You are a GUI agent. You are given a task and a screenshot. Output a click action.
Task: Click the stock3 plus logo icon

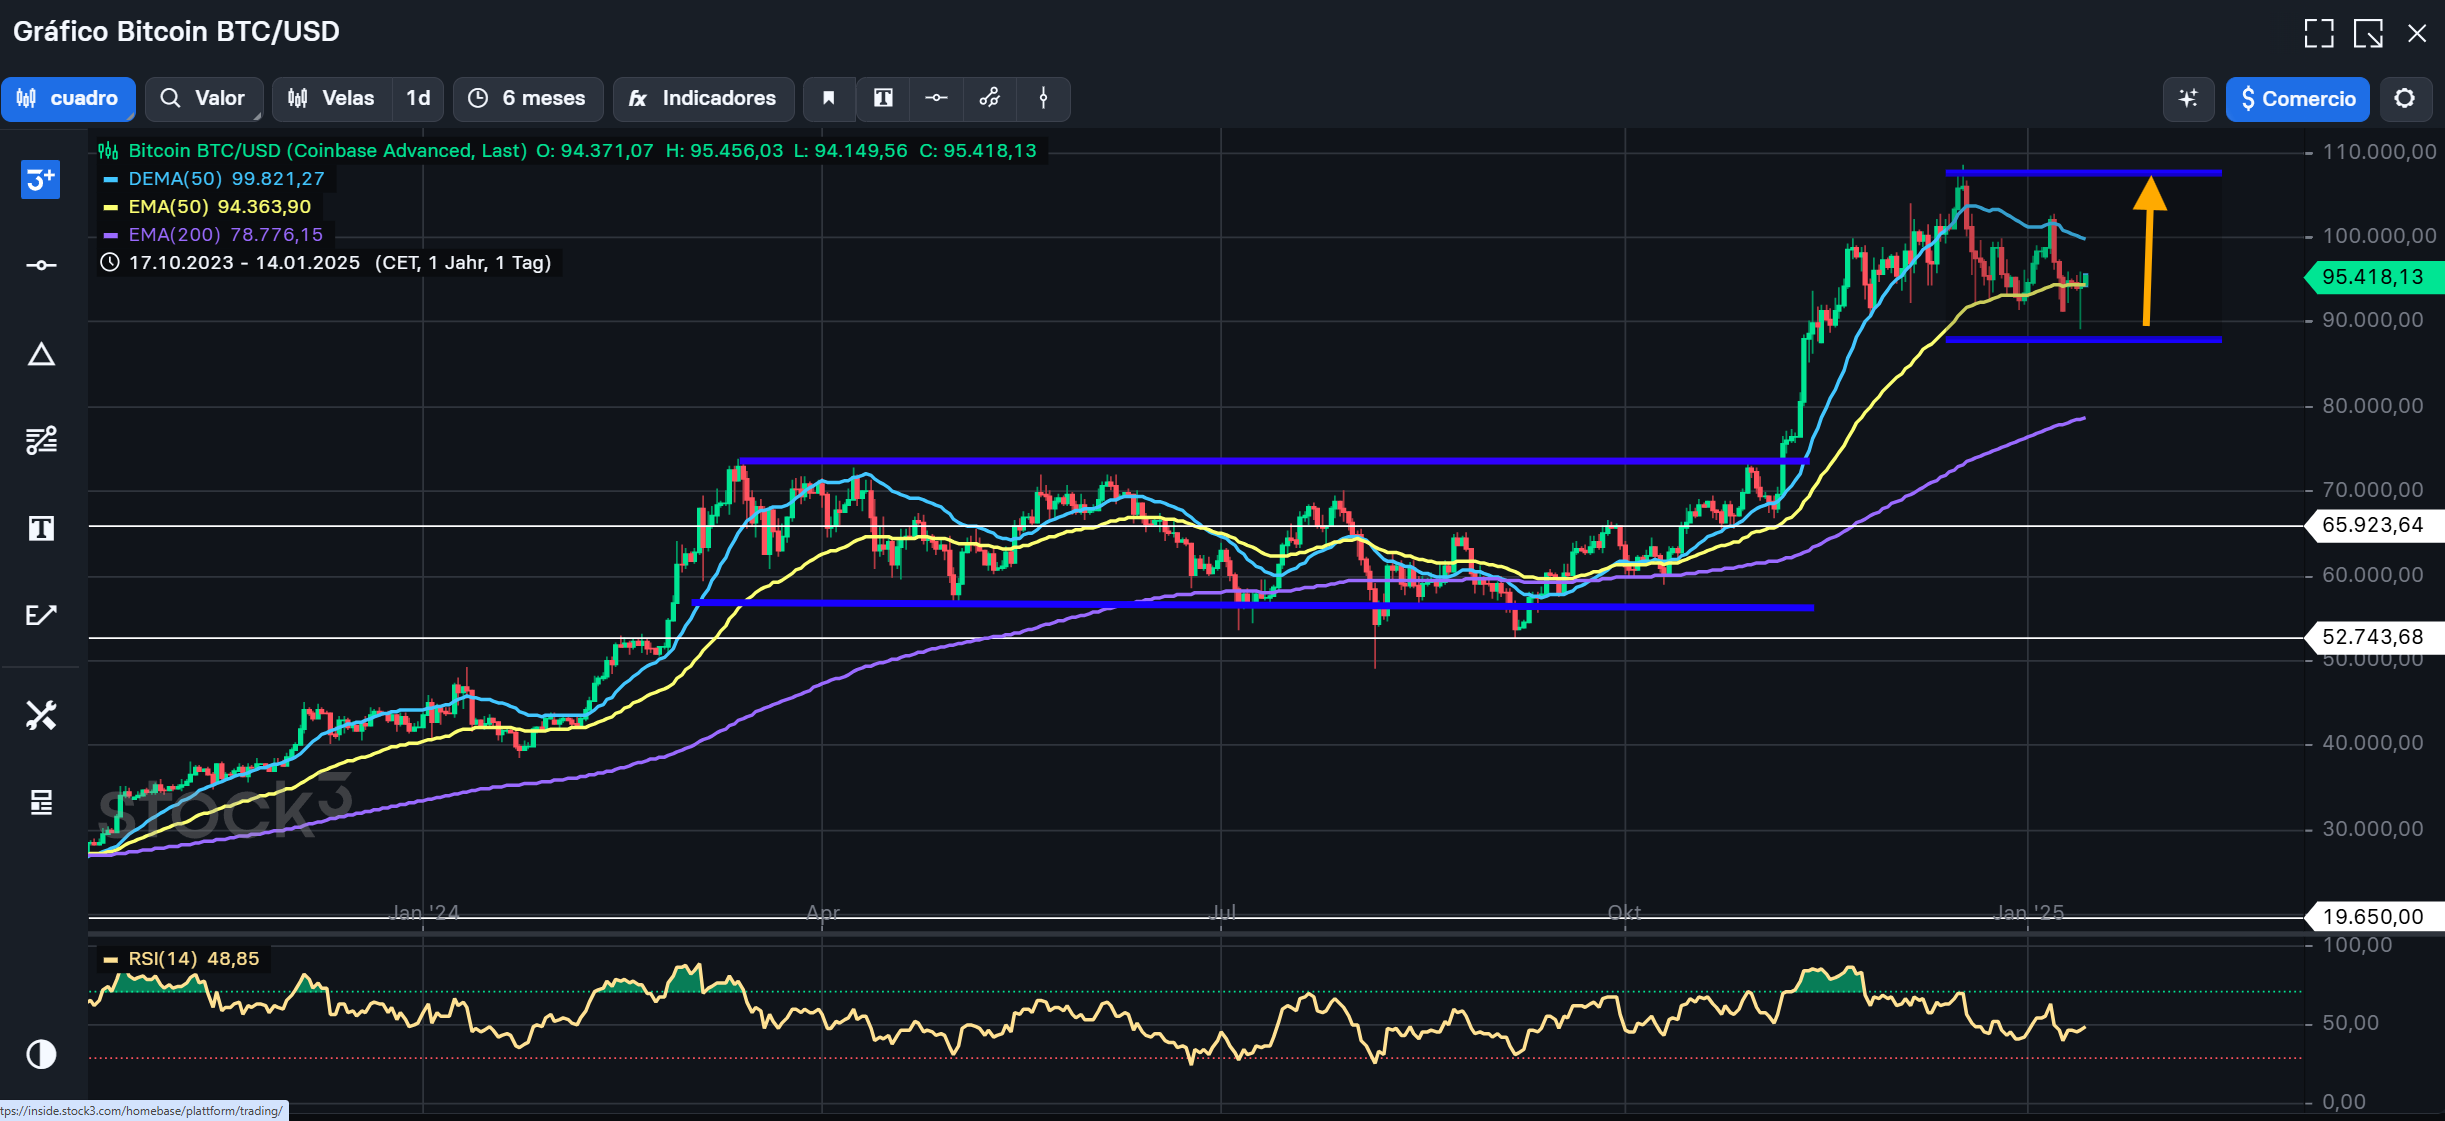[40, 180]
